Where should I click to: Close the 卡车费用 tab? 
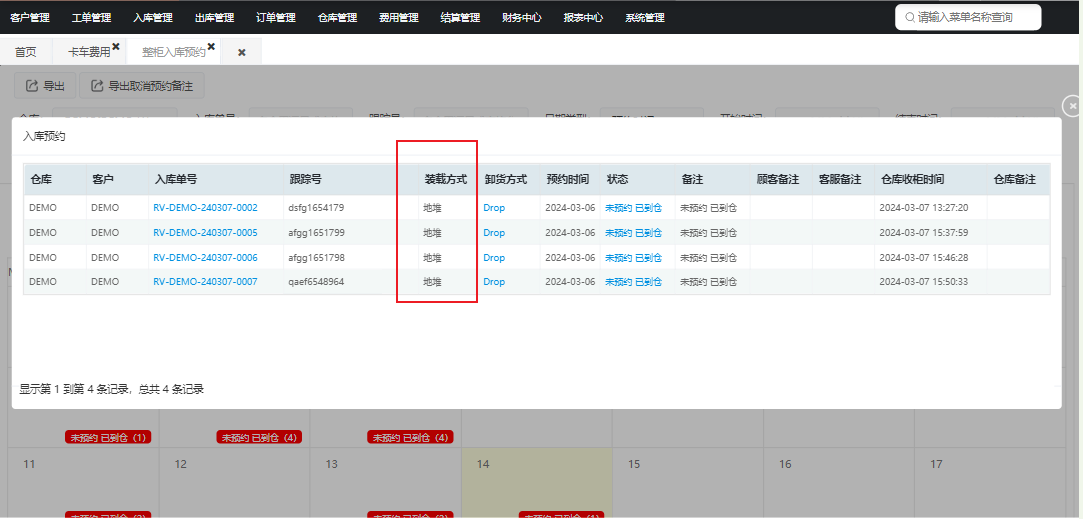(116, 46)
